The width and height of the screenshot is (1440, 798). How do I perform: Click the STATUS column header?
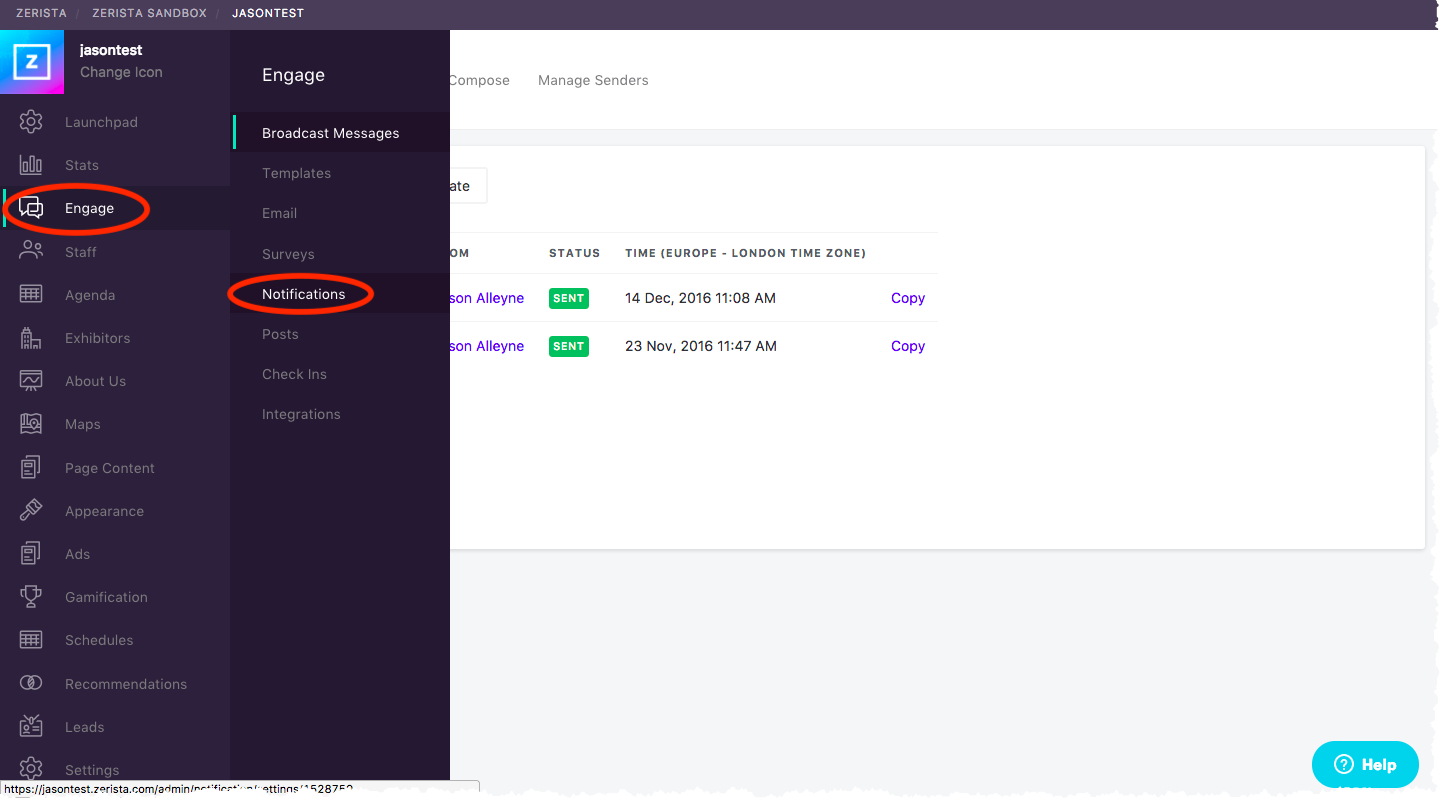575,253
